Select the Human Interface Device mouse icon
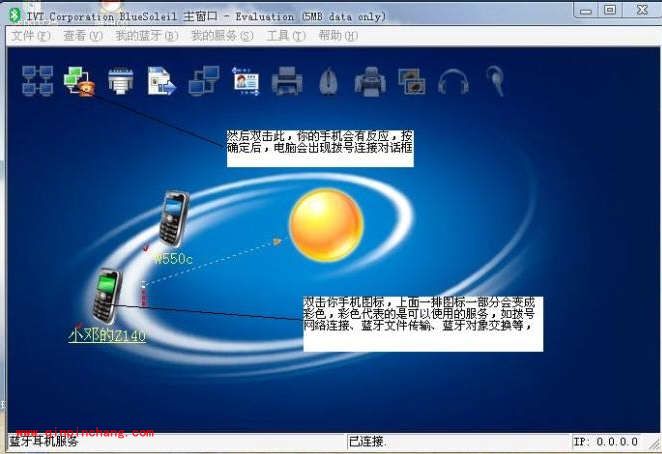This screenshot has height=454, width=662. coord(330,79)
